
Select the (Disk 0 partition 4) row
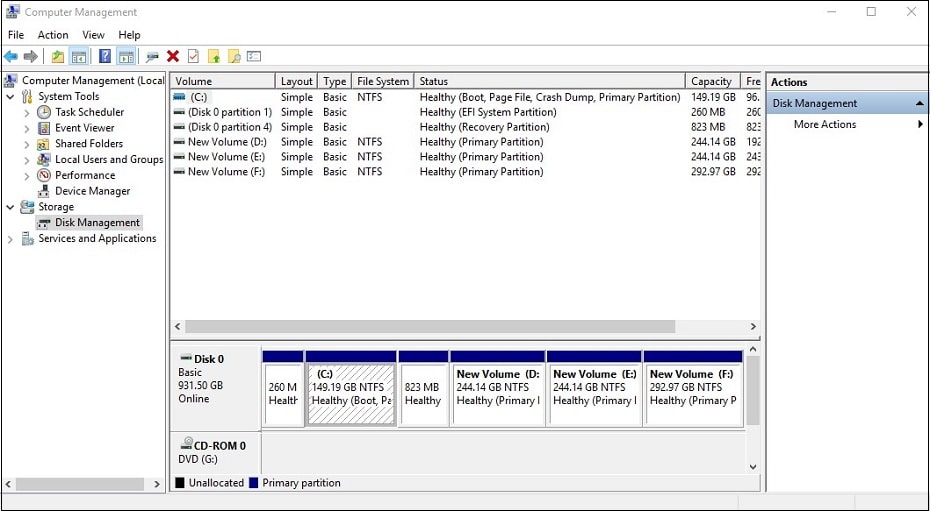[466, 127]
